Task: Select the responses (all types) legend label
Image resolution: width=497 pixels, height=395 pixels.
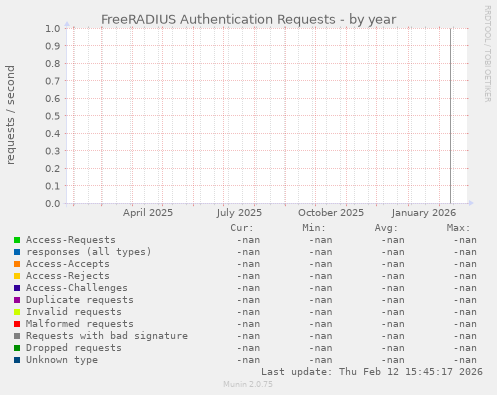Action: click(x=89, y=252)
